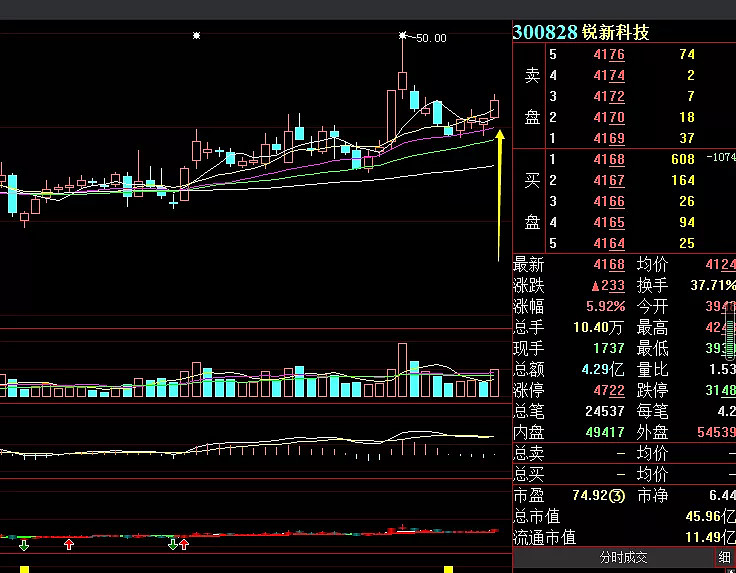
Task: Click the red triangle beside 涨跌 233
Action: (595, 285)
